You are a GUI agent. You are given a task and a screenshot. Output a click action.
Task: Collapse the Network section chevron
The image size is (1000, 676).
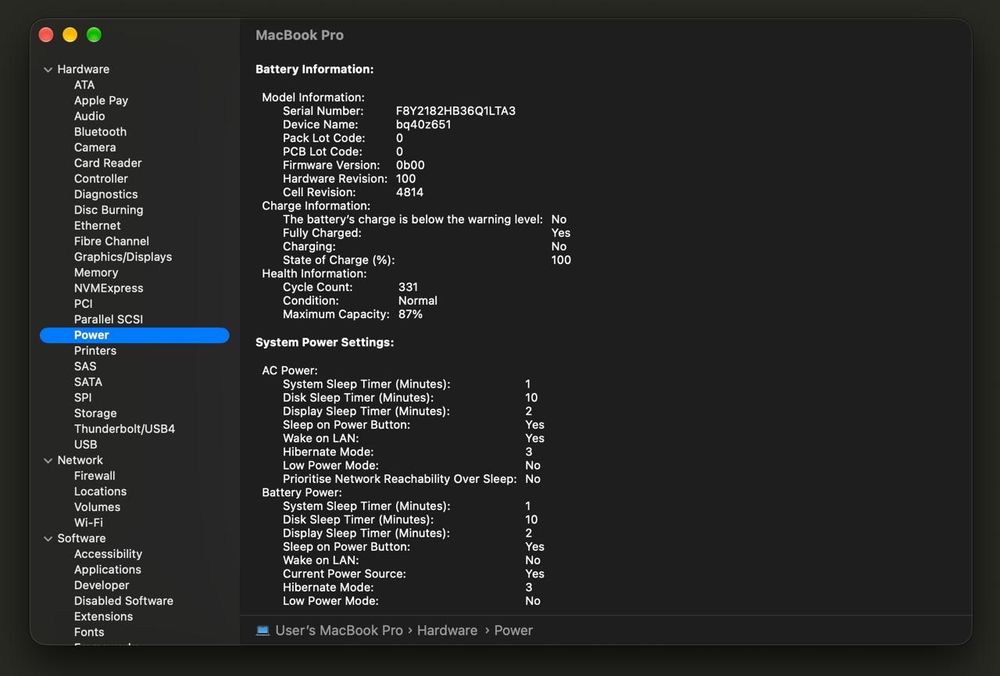click(x=48, y=460)
